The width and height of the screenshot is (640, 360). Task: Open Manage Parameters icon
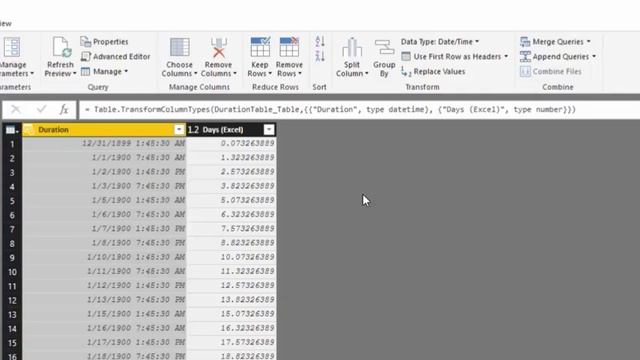[12, 48]
